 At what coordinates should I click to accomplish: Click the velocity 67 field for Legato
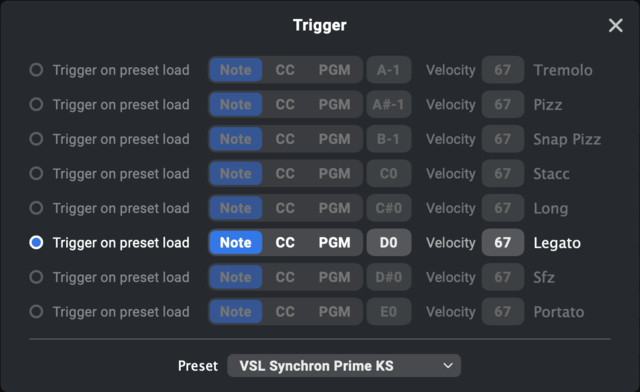[x=502, y=243]
